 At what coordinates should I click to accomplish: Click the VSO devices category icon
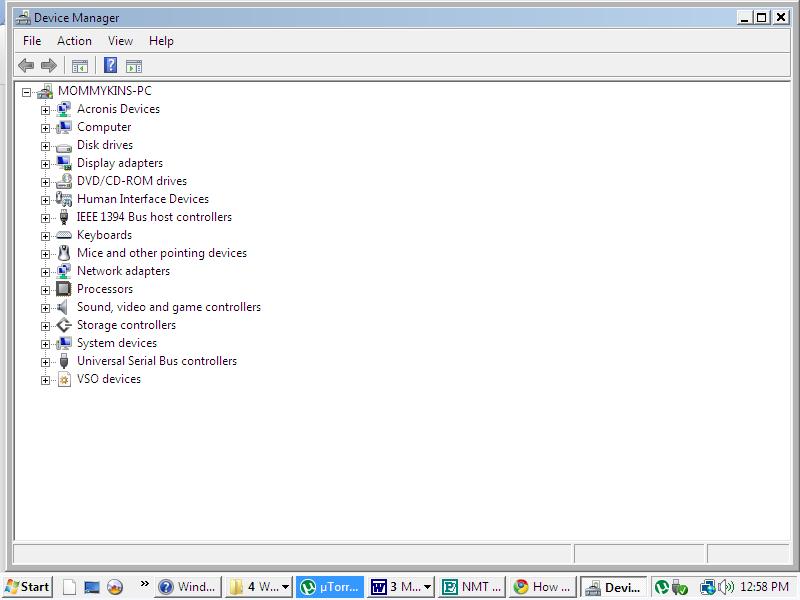pos(64,379)
